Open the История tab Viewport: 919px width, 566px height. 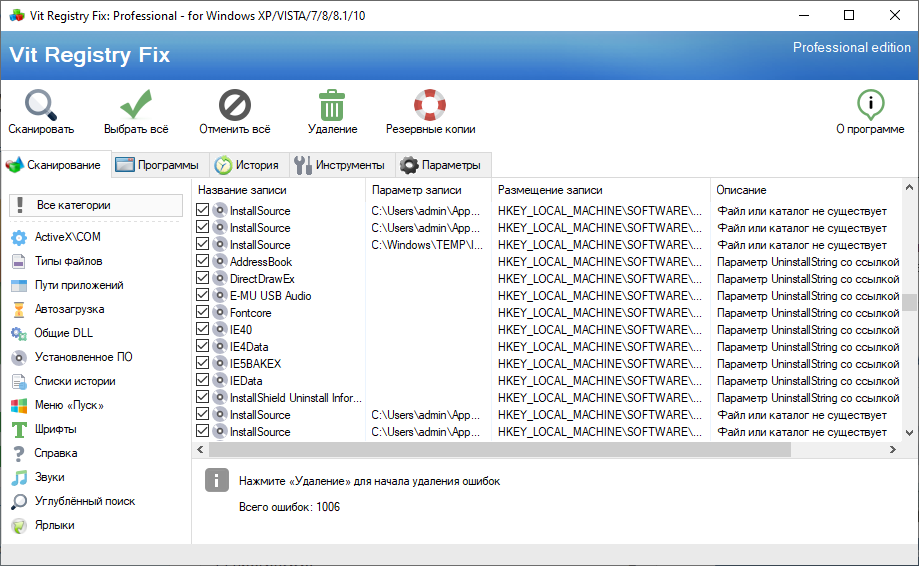point(247,165)
